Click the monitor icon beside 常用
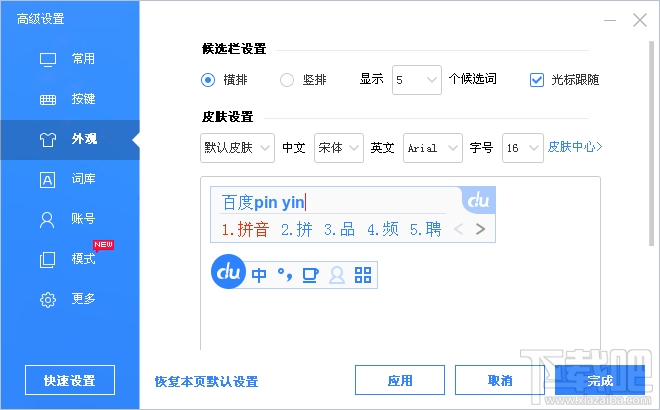 pyautogui.click(x=48, y=60)
